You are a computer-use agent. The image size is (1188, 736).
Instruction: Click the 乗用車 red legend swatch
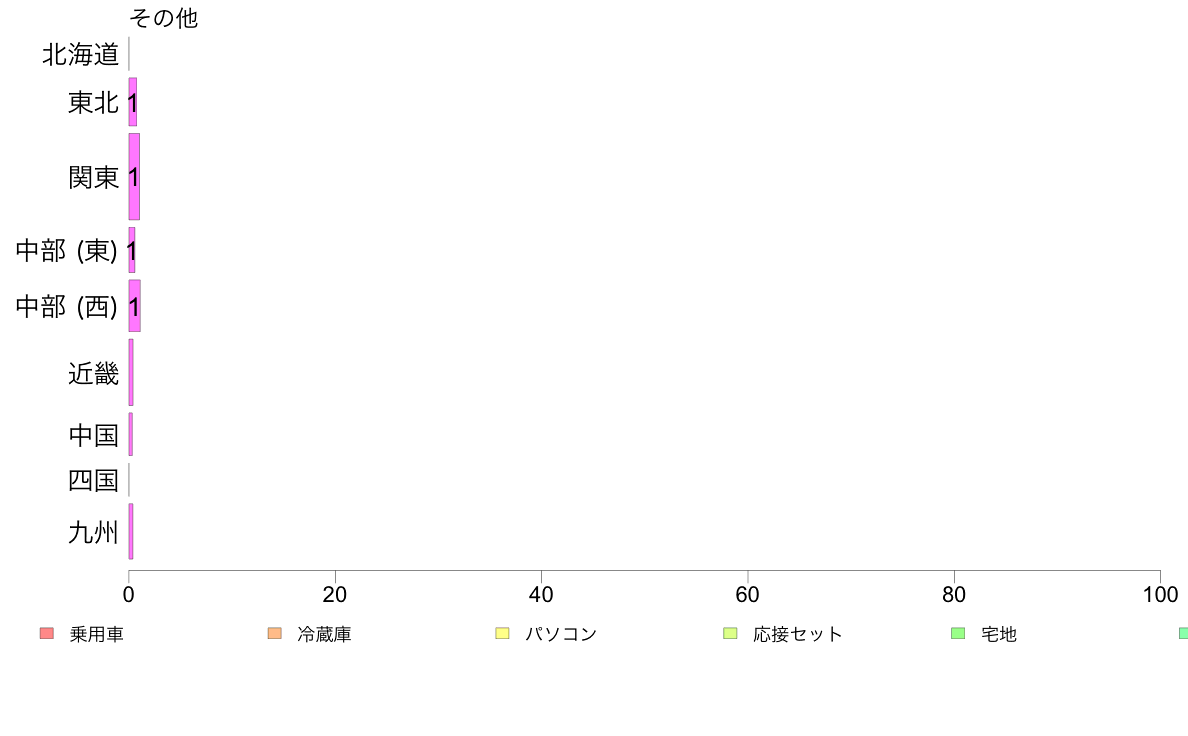point(47,634)
